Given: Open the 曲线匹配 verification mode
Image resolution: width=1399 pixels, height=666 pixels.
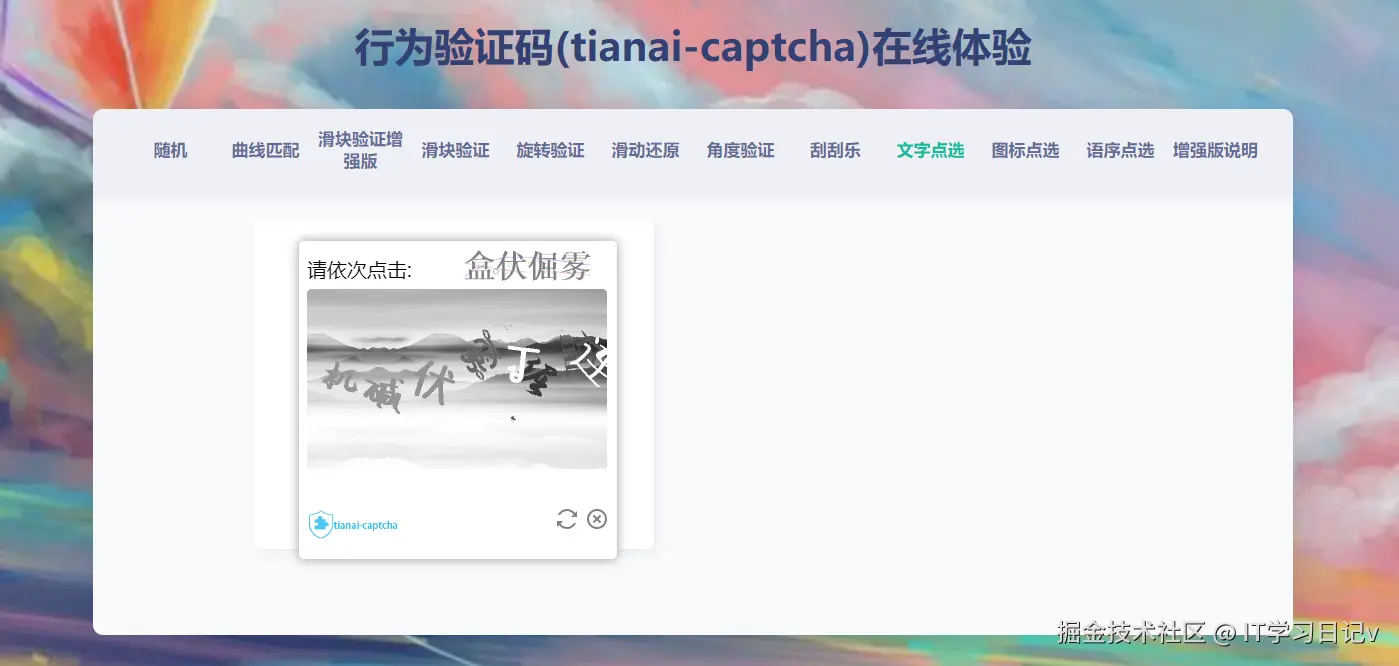Looking at the screenshot, I should point(264,150).
